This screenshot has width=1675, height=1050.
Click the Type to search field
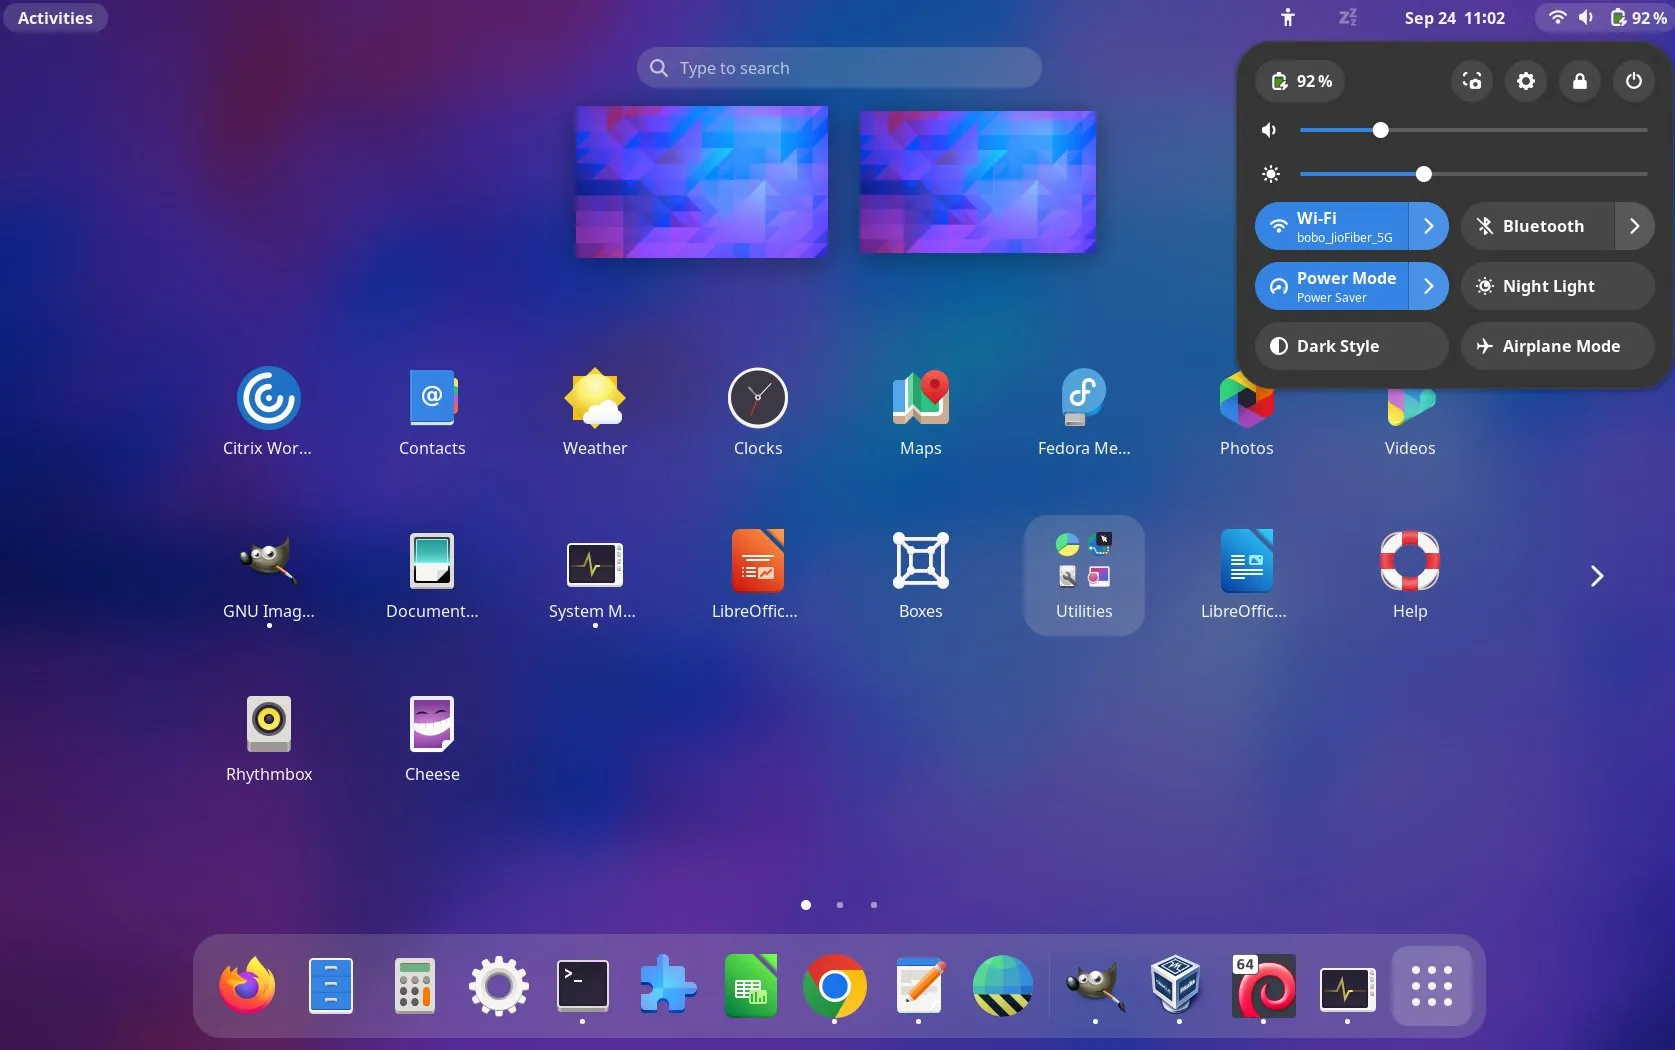click(838, 67)
